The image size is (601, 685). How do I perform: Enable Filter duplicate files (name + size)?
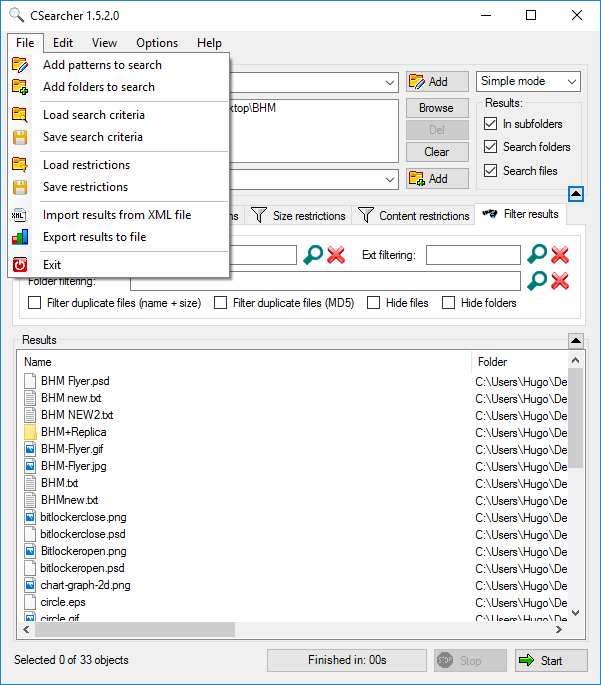tap(35, 303)
